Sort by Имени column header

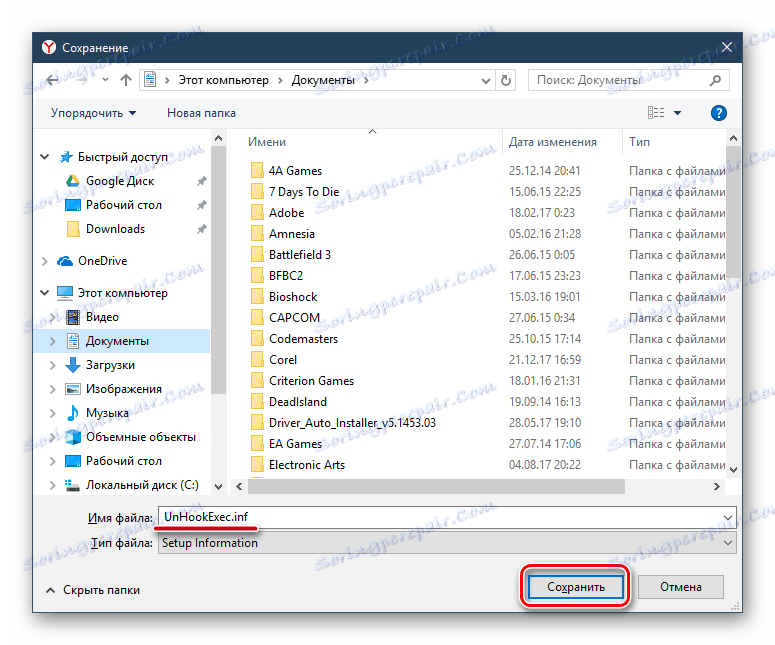pyautogui.click(x=267, y=142)
